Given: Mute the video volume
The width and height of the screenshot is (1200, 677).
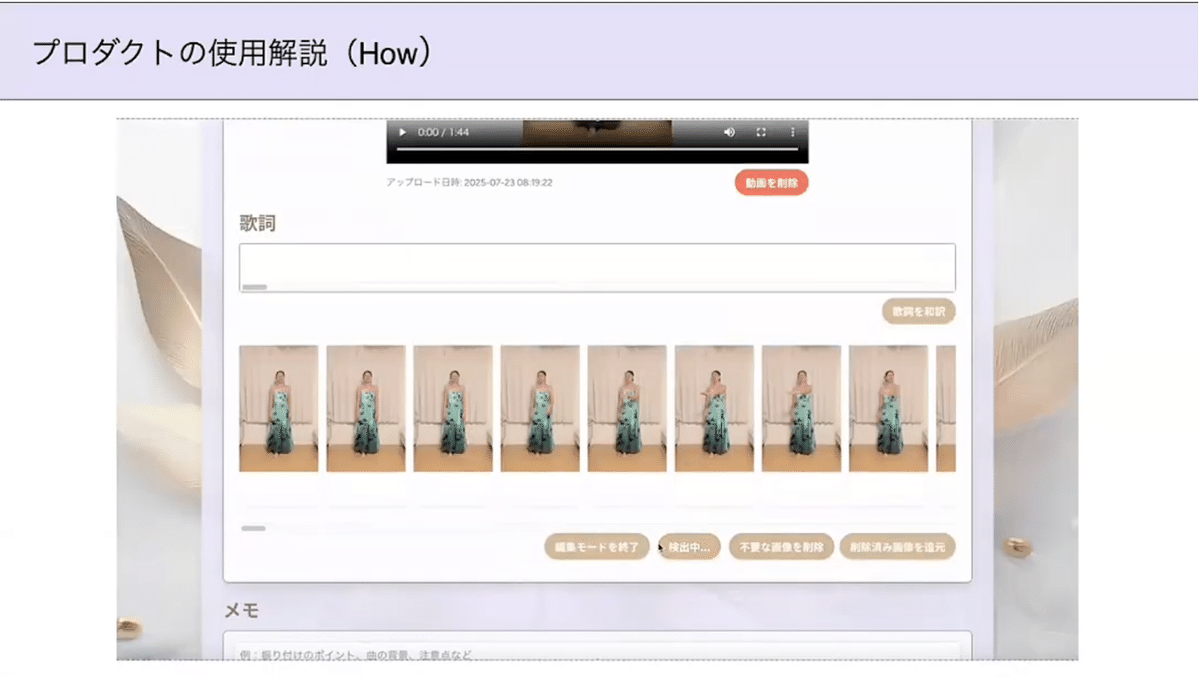Looking at the screenshot, I should 729,132.
